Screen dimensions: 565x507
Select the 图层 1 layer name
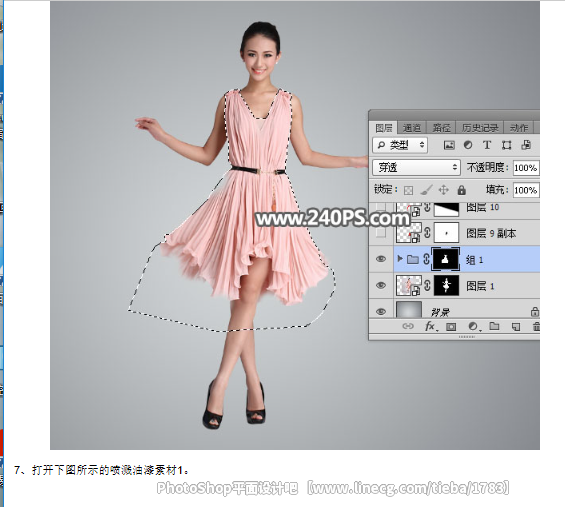click(x=480, y=286)
